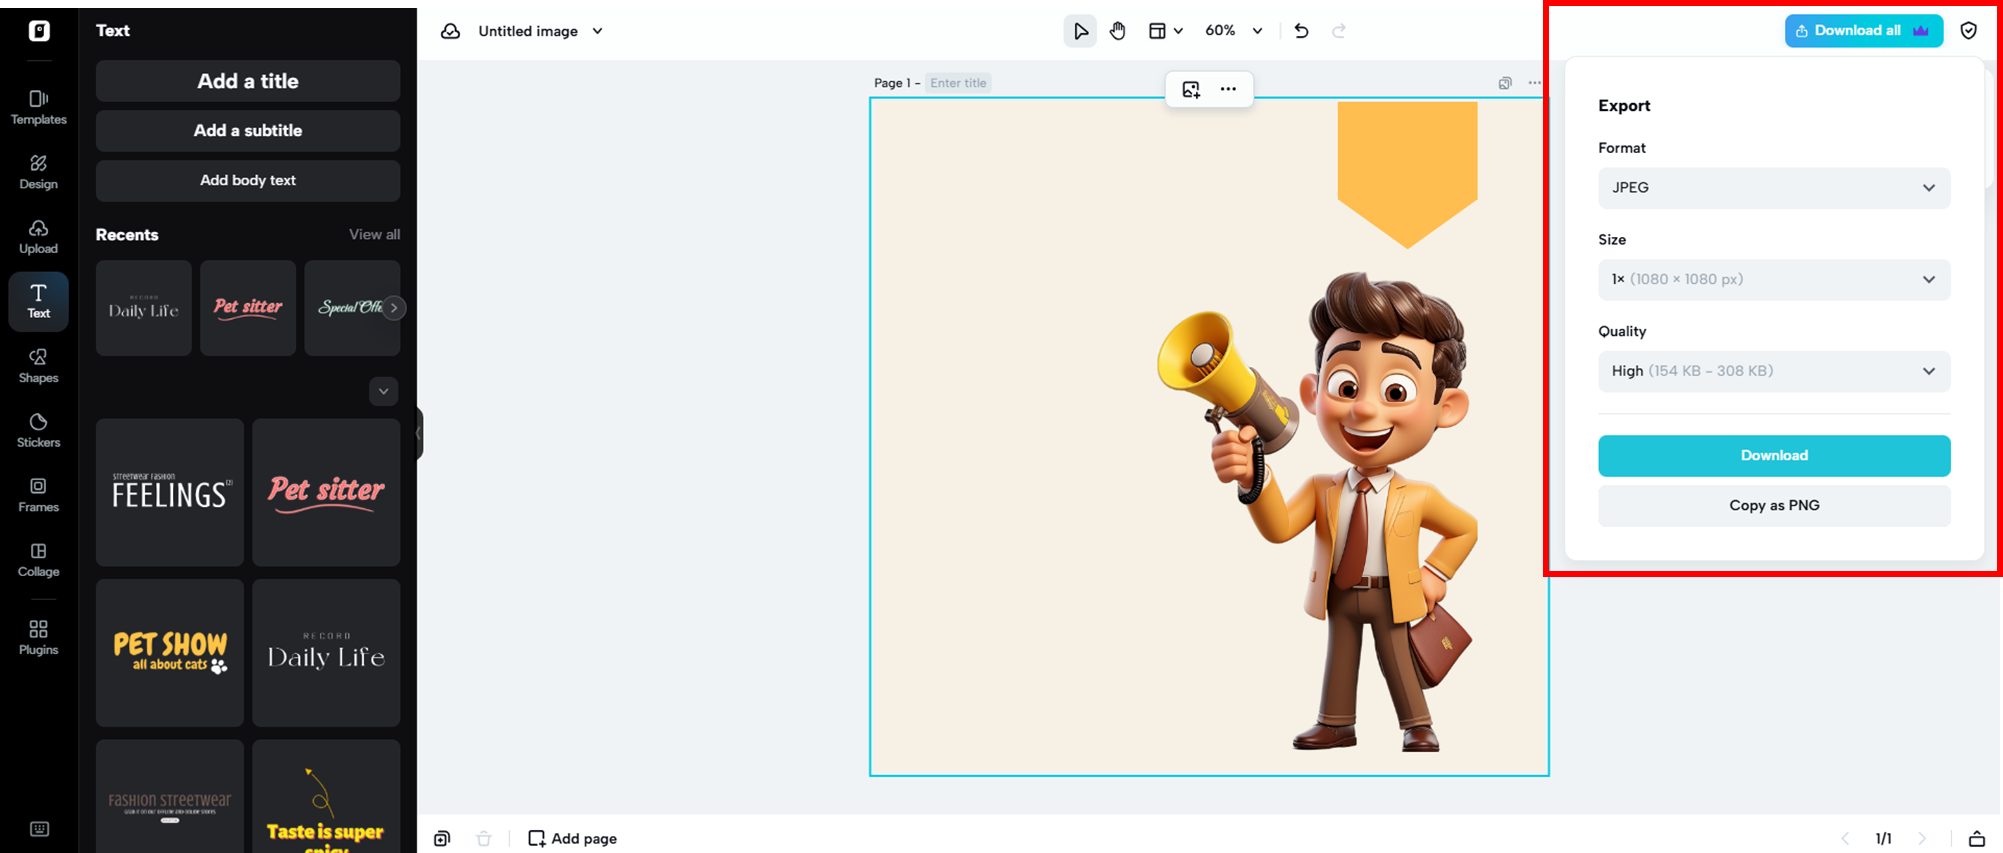This screenshot has height=853, width=2003.
Task: Activate the hand pan tool
Action: tap(1118, 31)
